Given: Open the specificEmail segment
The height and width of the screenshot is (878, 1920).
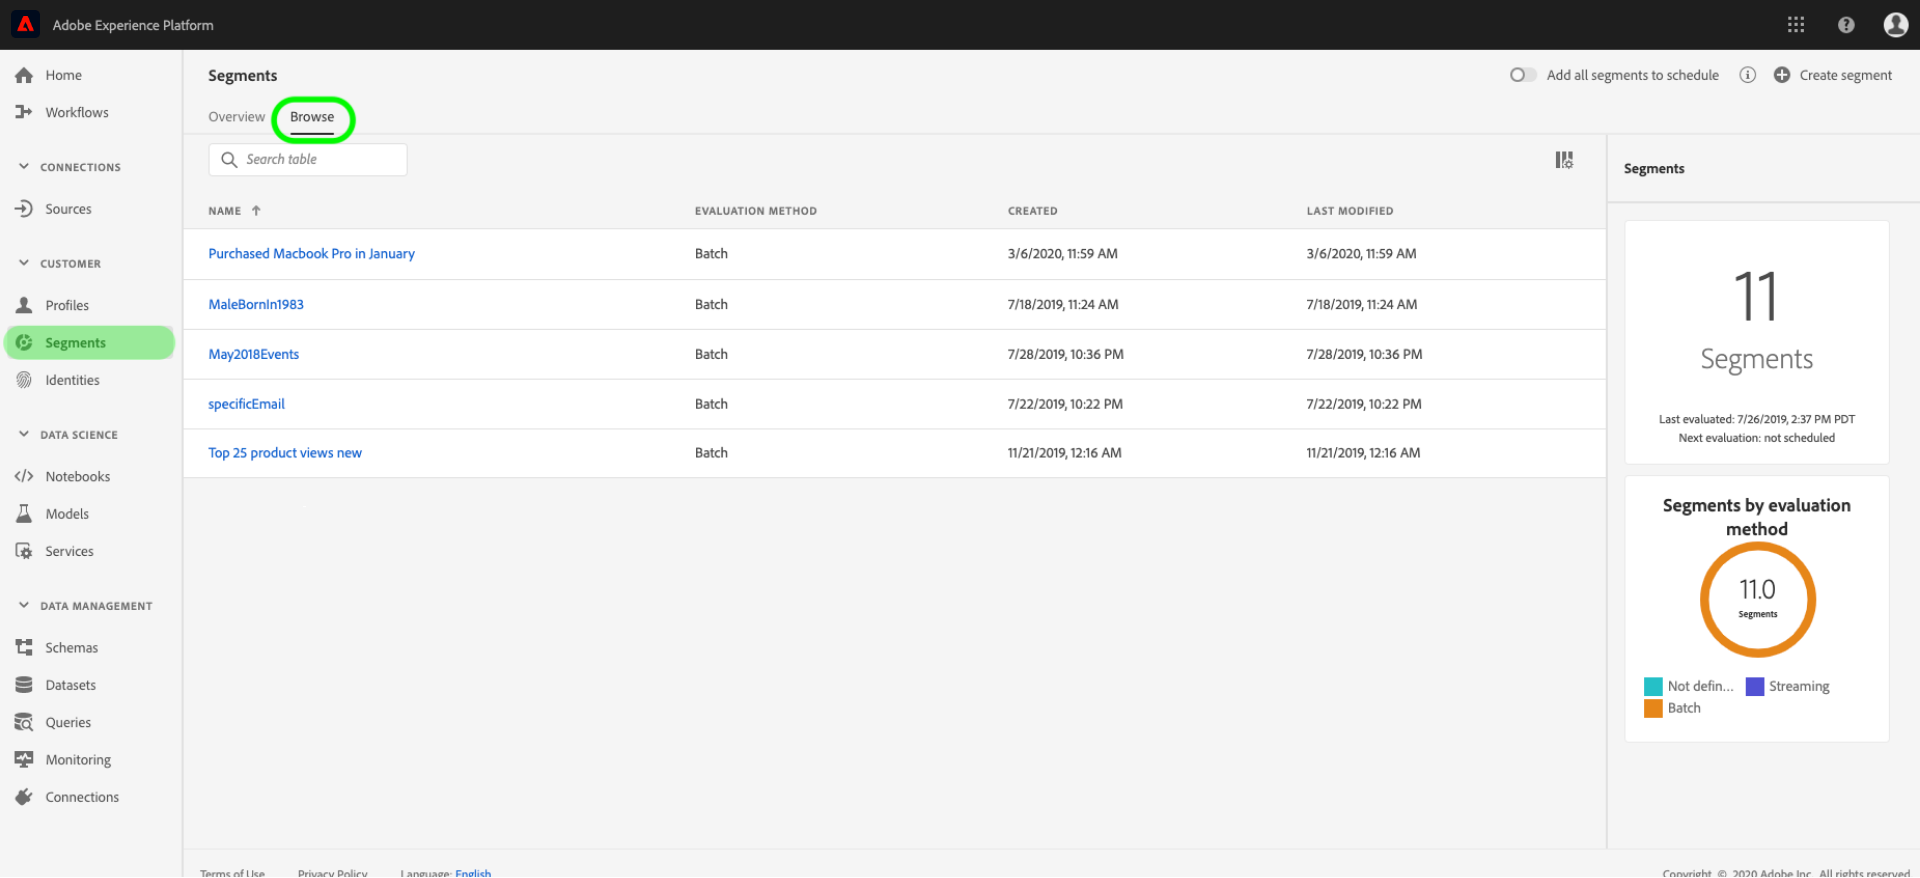Looking at the screenshot, I should [x=246, y=404].
